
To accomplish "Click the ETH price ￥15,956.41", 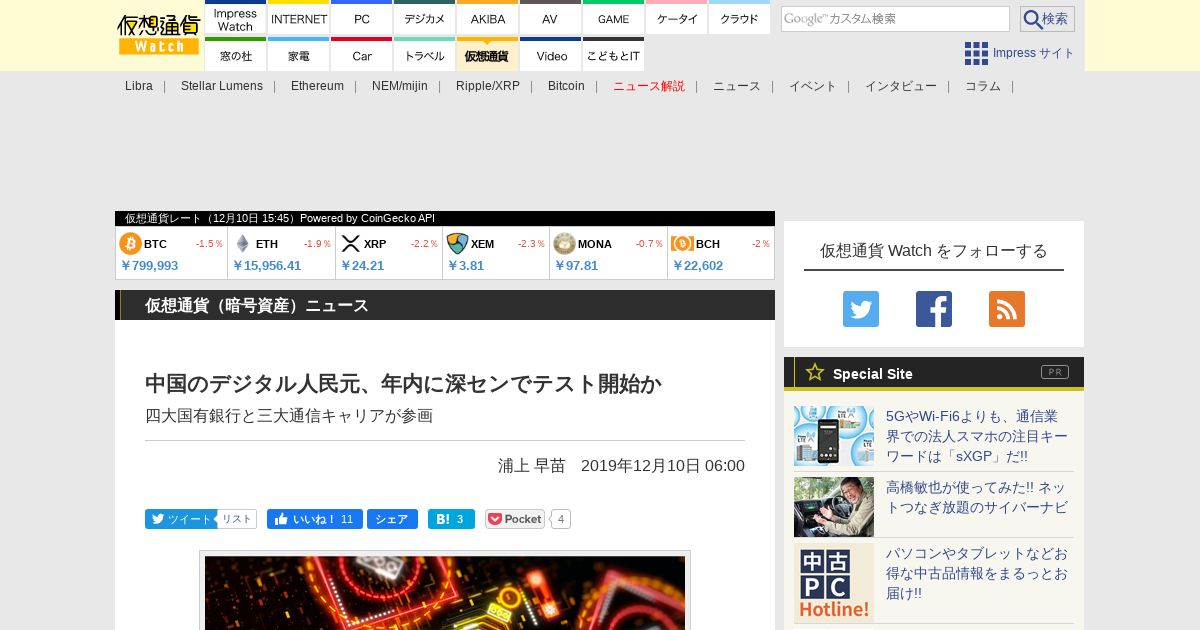I will (267, 266).
